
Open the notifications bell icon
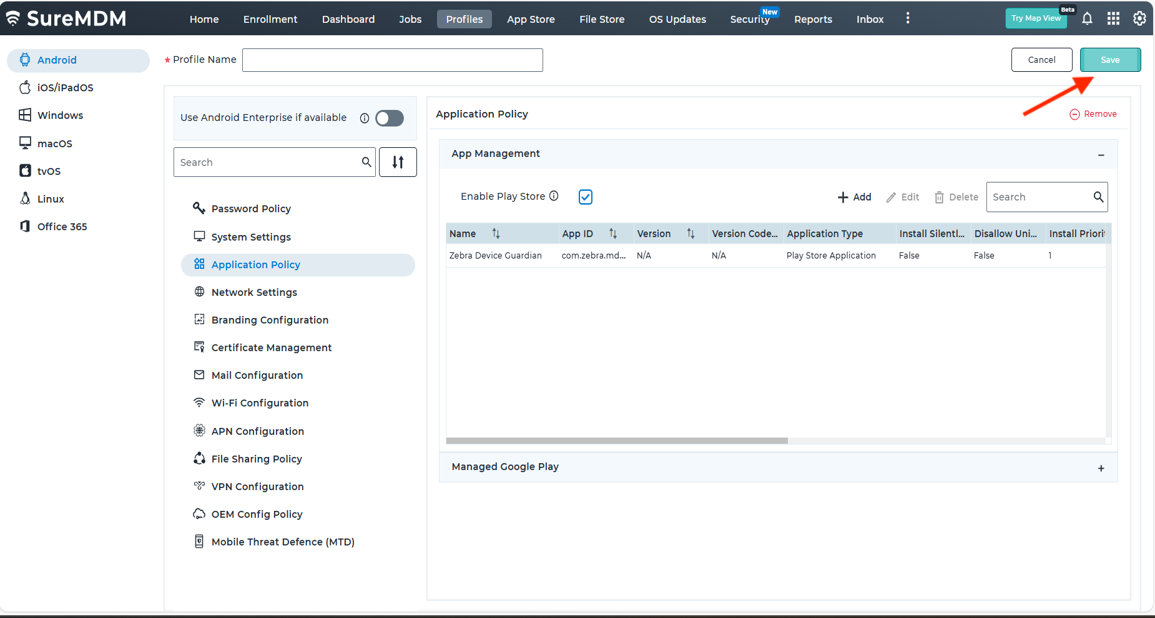1087,19
